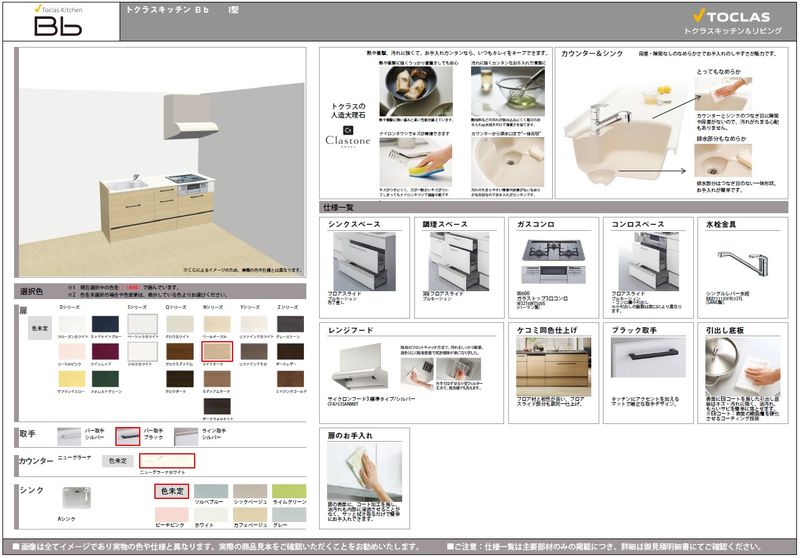Open the シンクスペース spec image

pyautogui.click(x=364, y=261)
